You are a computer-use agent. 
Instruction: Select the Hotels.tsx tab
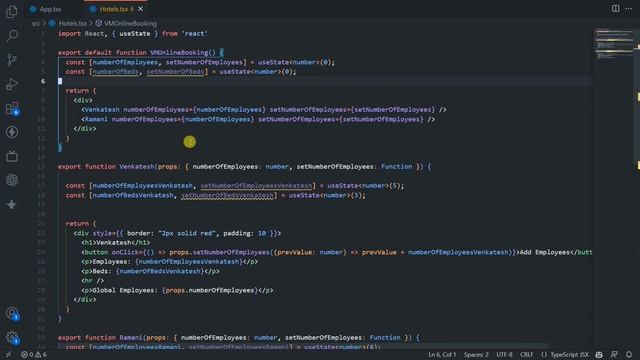[x=113, y=9]
